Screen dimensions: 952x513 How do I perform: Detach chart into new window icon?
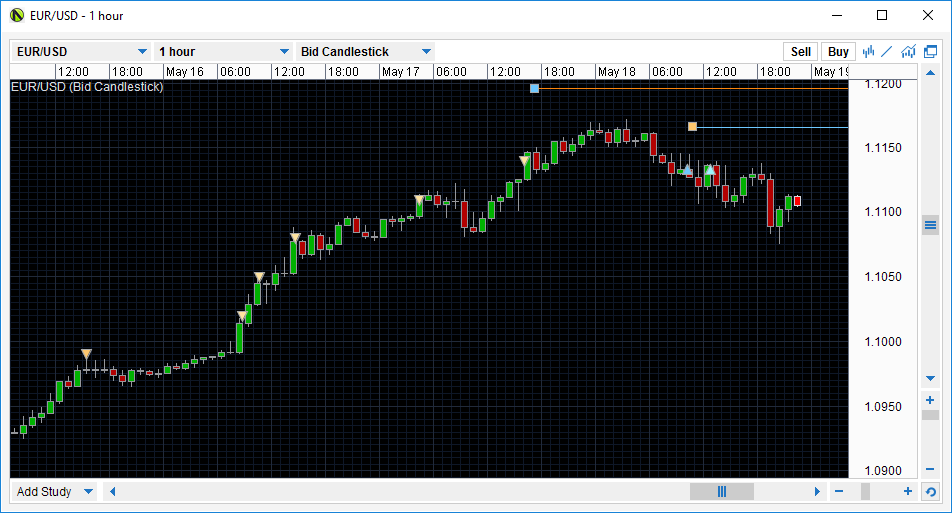930,52
